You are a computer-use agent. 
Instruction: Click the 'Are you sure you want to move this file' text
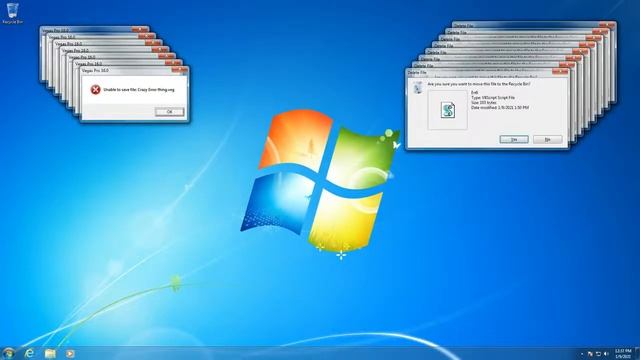click(x=479, y=84)
